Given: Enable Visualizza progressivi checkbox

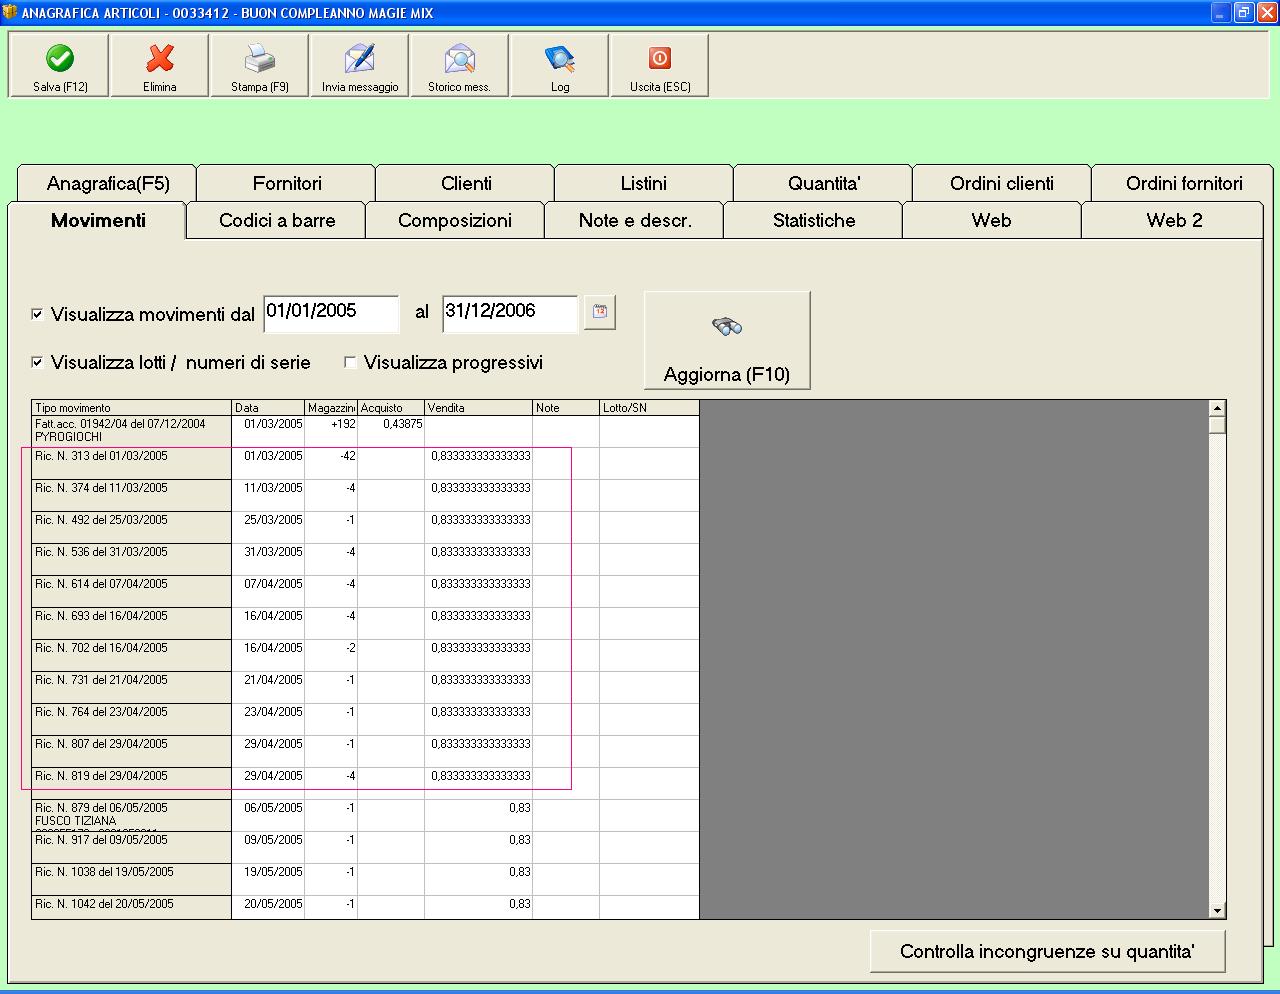Looking at the screenshot, I should pos(350,362).
